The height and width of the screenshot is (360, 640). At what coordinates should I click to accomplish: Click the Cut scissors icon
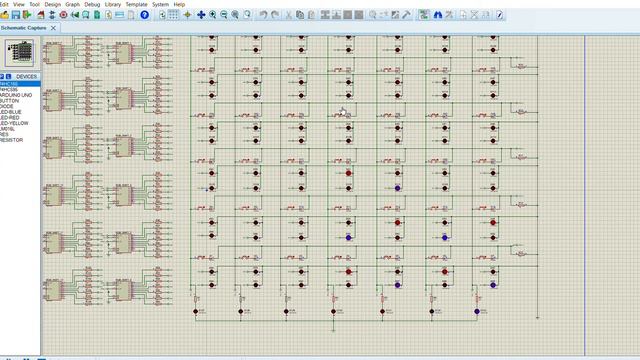click(x=289, y=15)
